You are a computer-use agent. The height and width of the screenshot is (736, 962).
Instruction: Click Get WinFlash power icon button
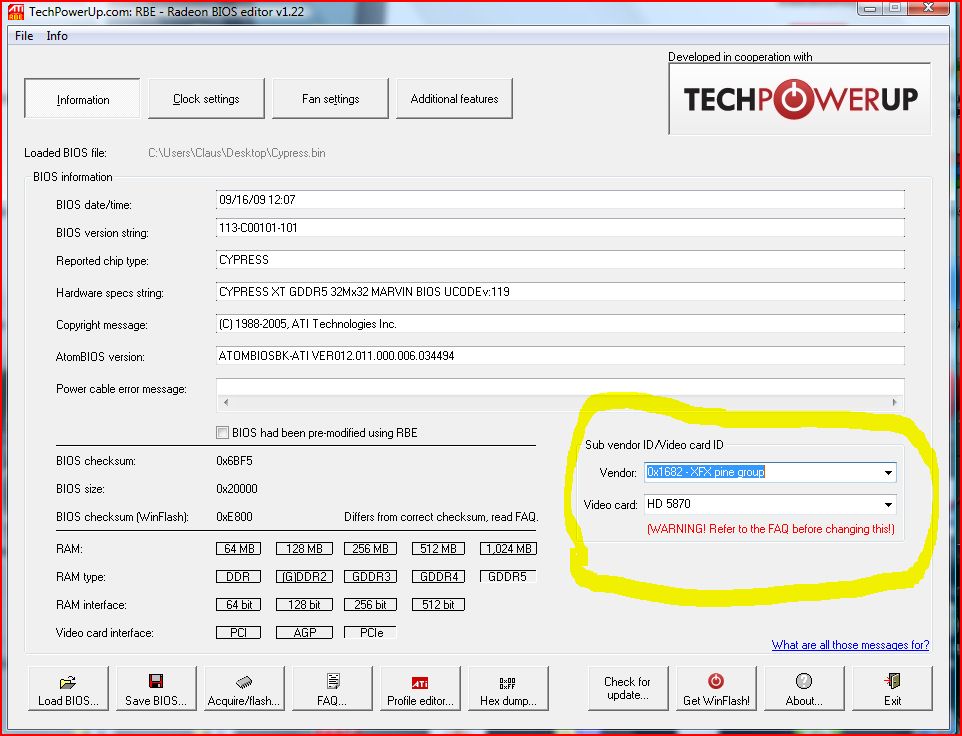[716, 688]
